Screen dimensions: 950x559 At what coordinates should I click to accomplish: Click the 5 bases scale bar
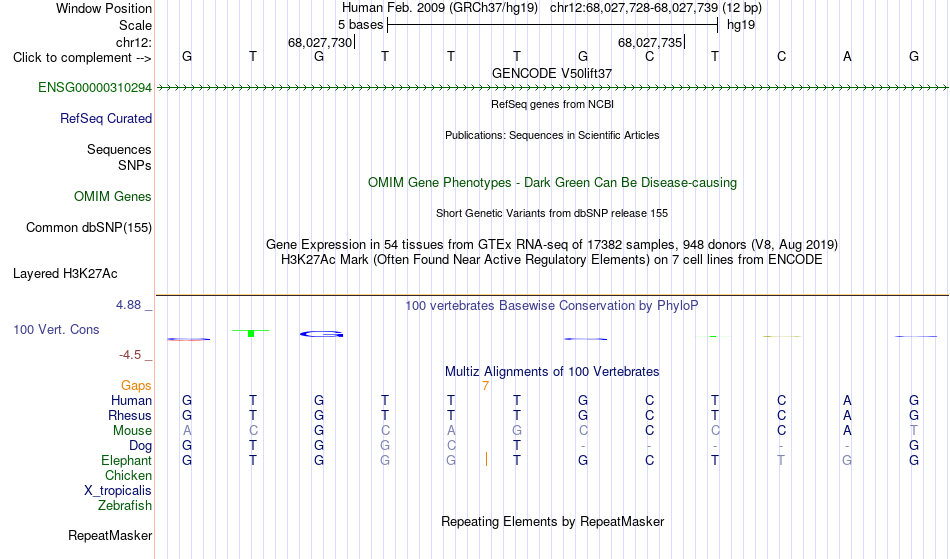[x=553, y=25]
